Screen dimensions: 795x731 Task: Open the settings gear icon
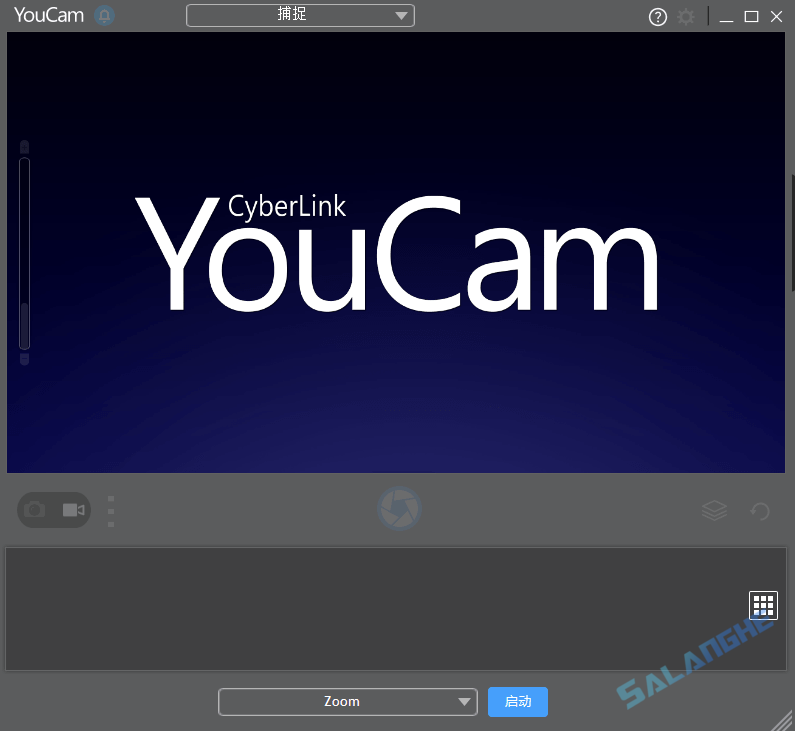pos(685,17)
